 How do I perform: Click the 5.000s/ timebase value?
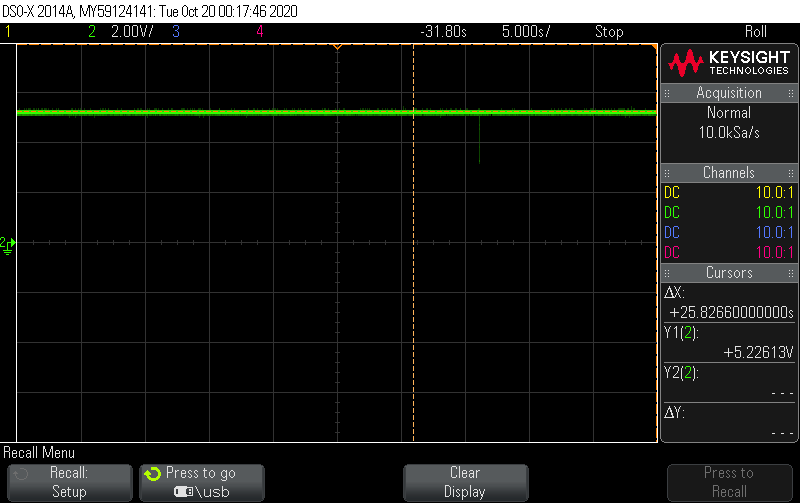pos(526,32)
